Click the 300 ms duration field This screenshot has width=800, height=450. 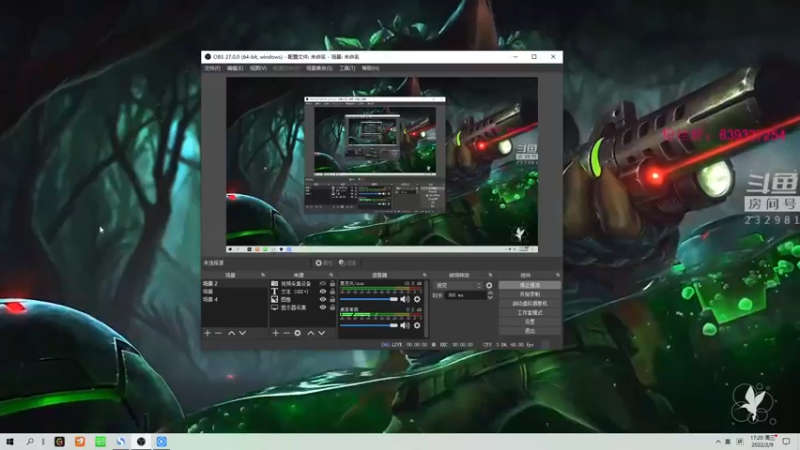pos(465,295)
